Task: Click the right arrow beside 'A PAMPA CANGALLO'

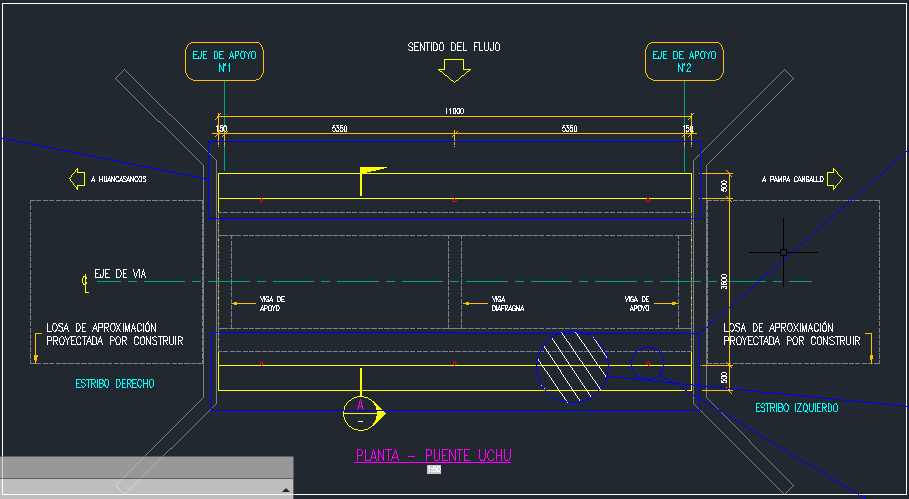Action: coord(835,179)
